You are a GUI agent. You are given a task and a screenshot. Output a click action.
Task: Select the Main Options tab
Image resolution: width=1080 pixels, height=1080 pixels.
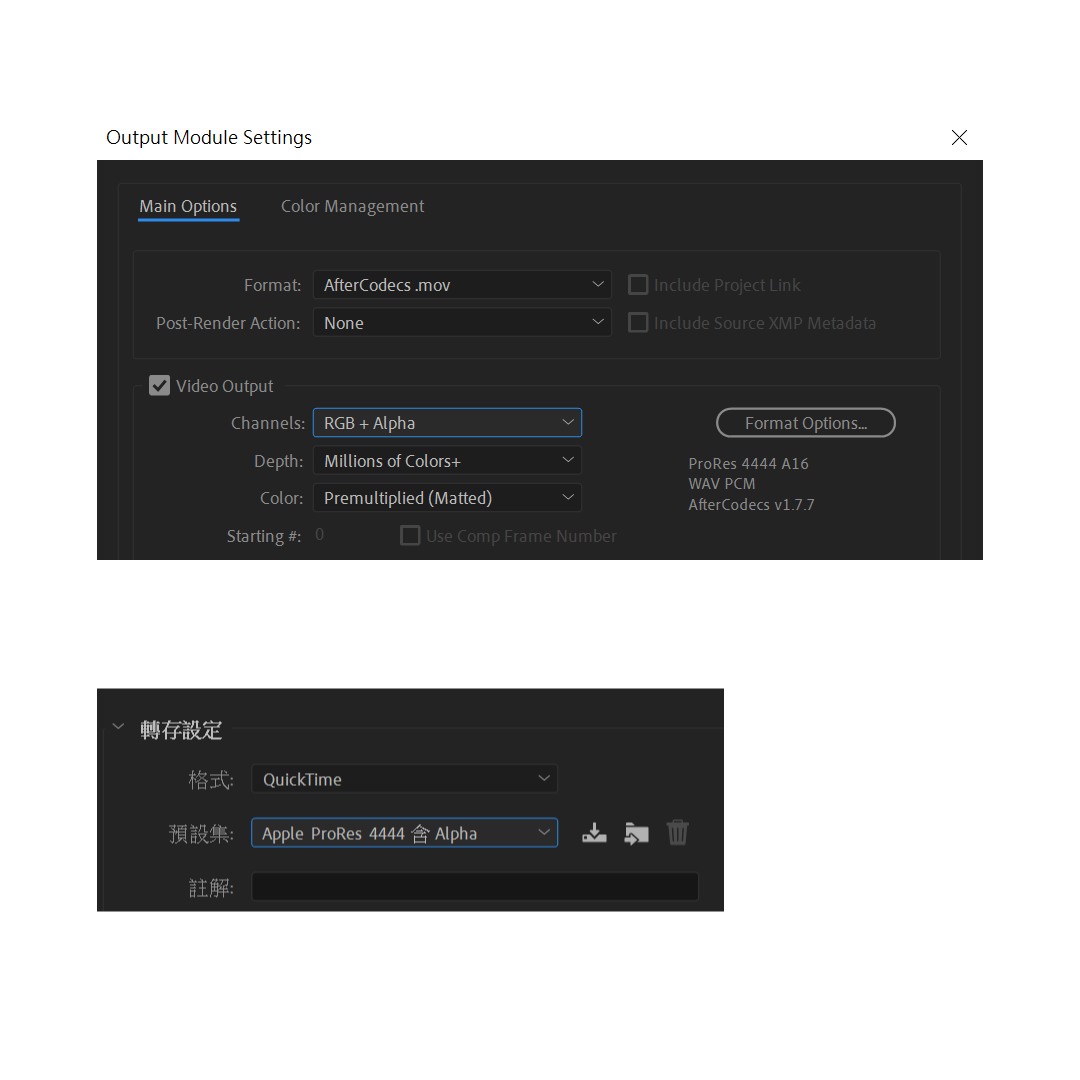[188, 207]
